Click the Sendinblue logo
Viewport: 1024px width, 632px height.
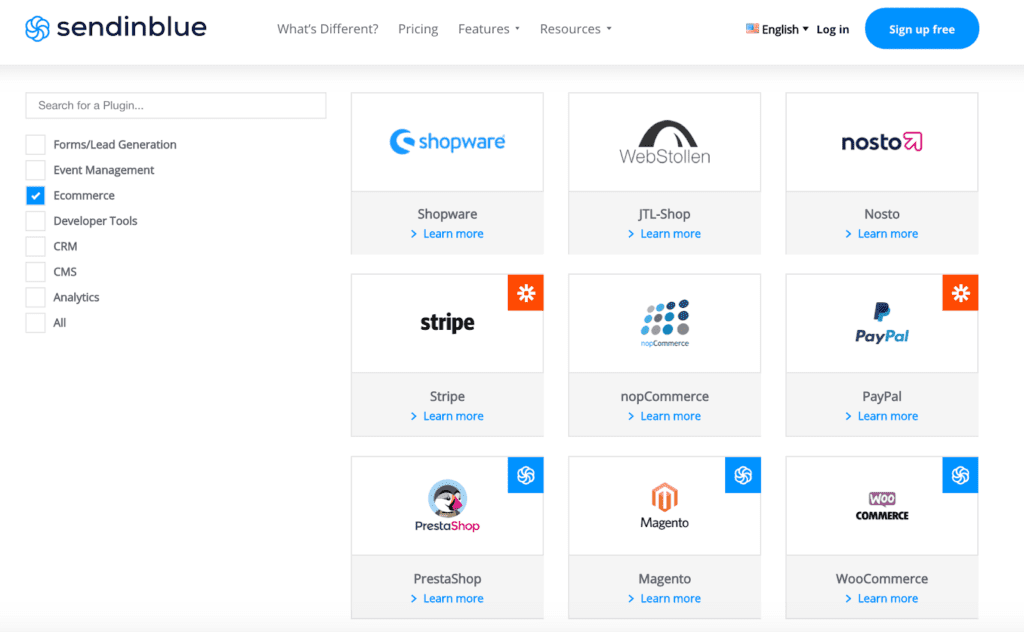click(116, 28)
